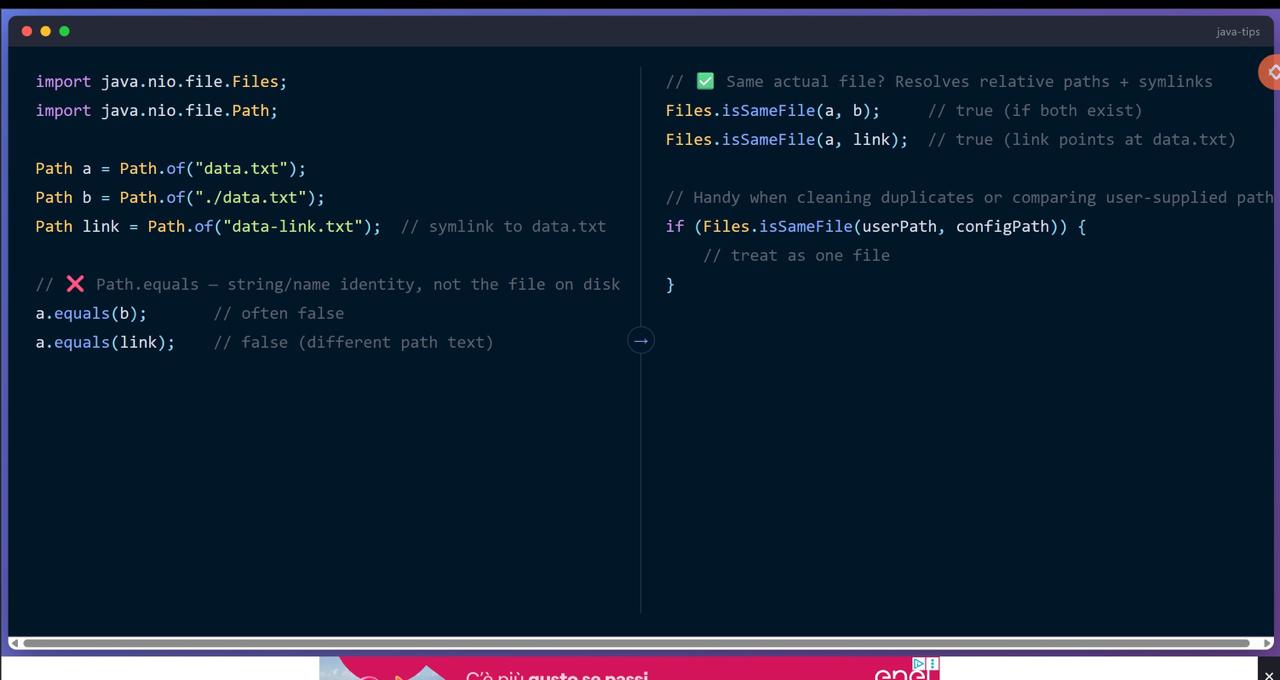Click the green check mark emoji

(705, 81)
